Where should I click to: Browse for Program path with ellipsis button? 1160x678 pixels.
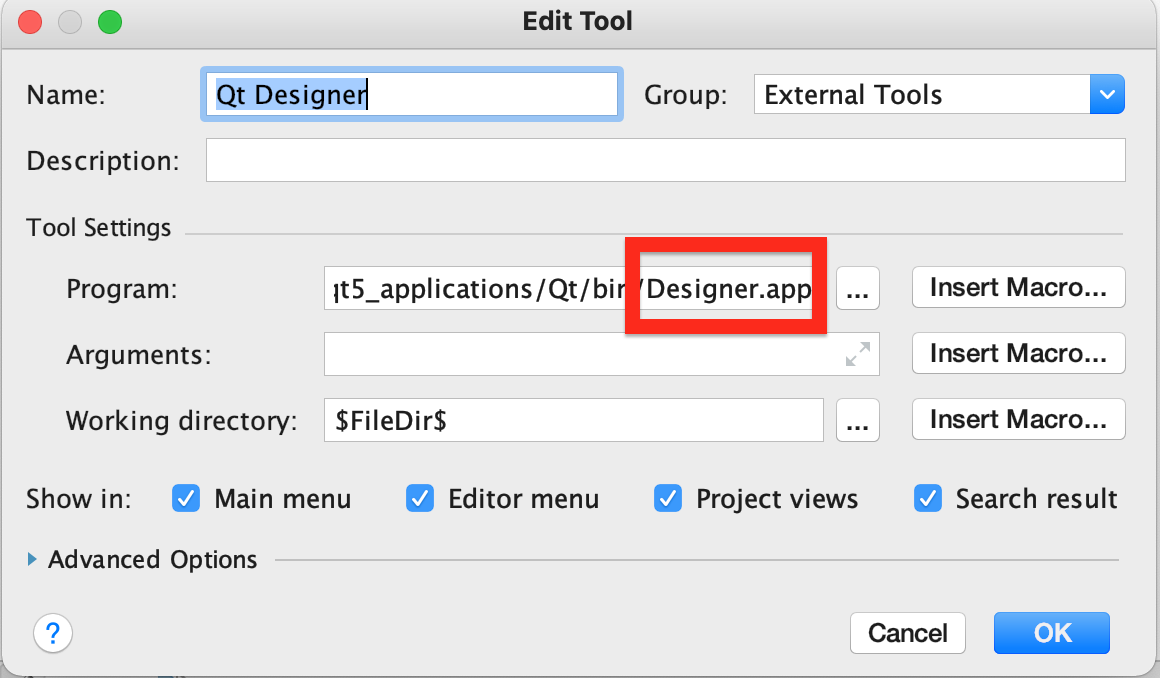[857, 289]
